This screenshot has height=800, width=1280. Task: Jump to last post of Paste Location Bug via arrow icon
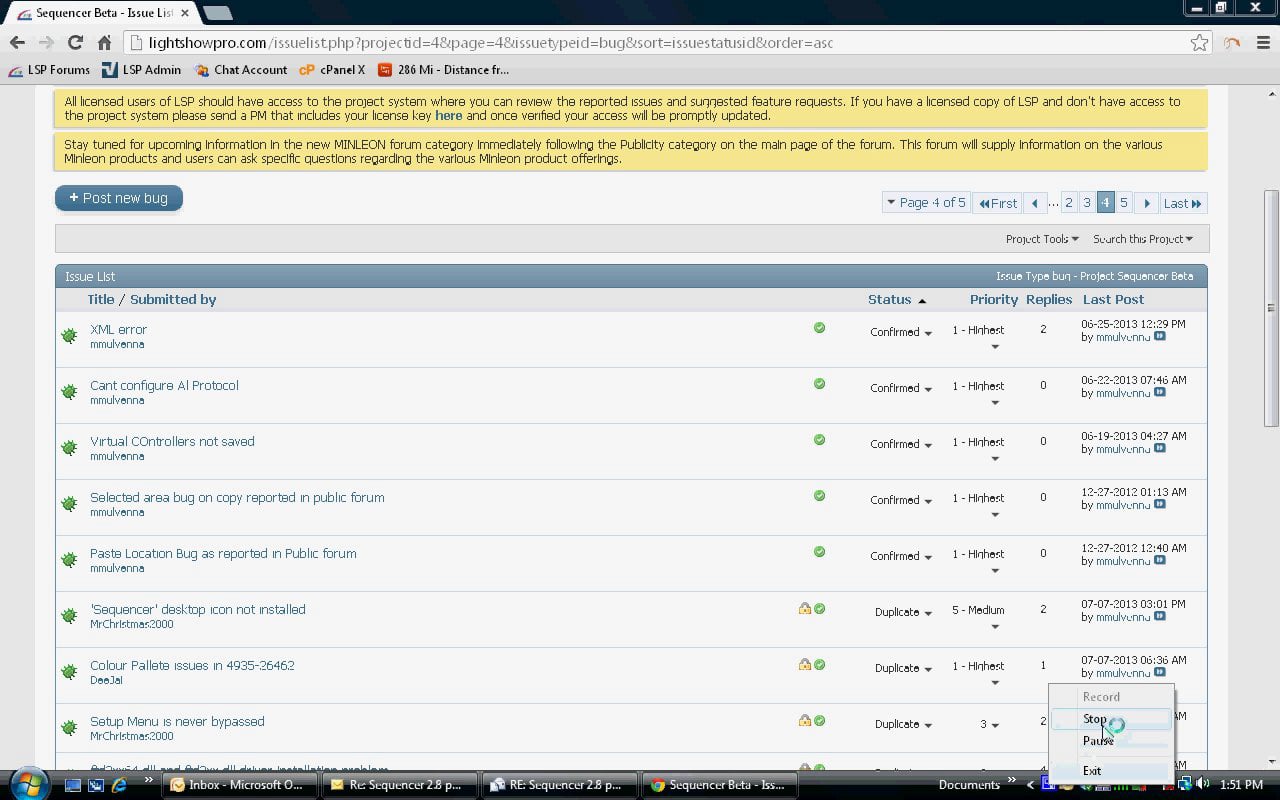pos(1160,561)
